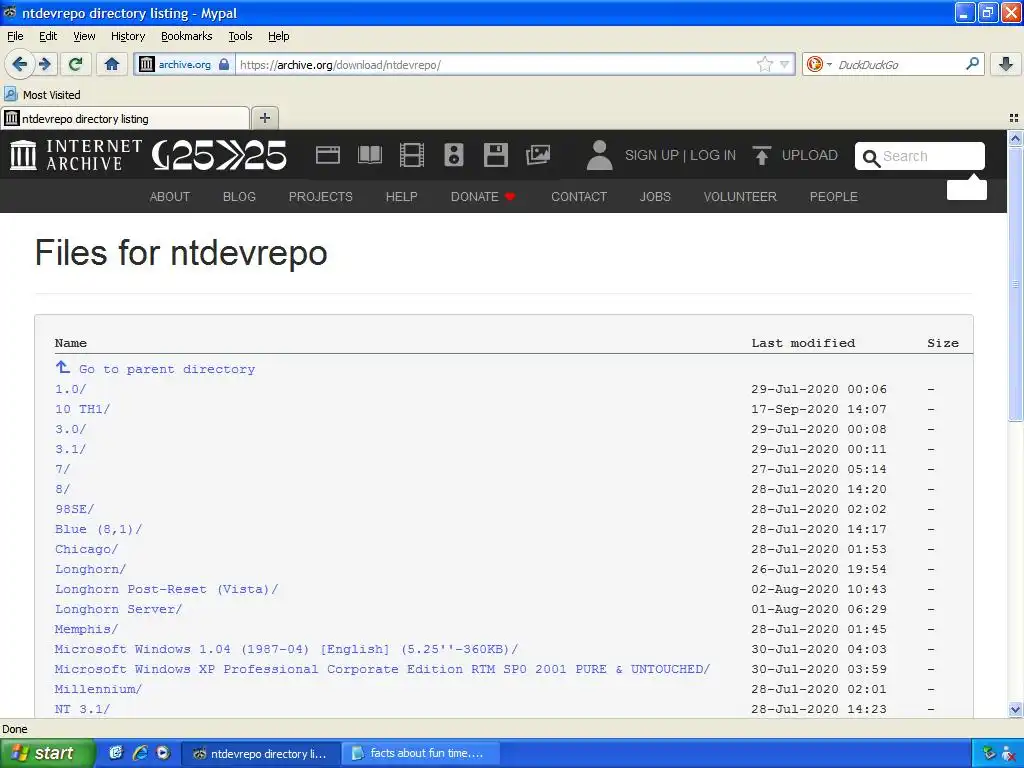
Task: Open the JOBS navigation link
Action: pyautogui.click(x=655, y=197)
